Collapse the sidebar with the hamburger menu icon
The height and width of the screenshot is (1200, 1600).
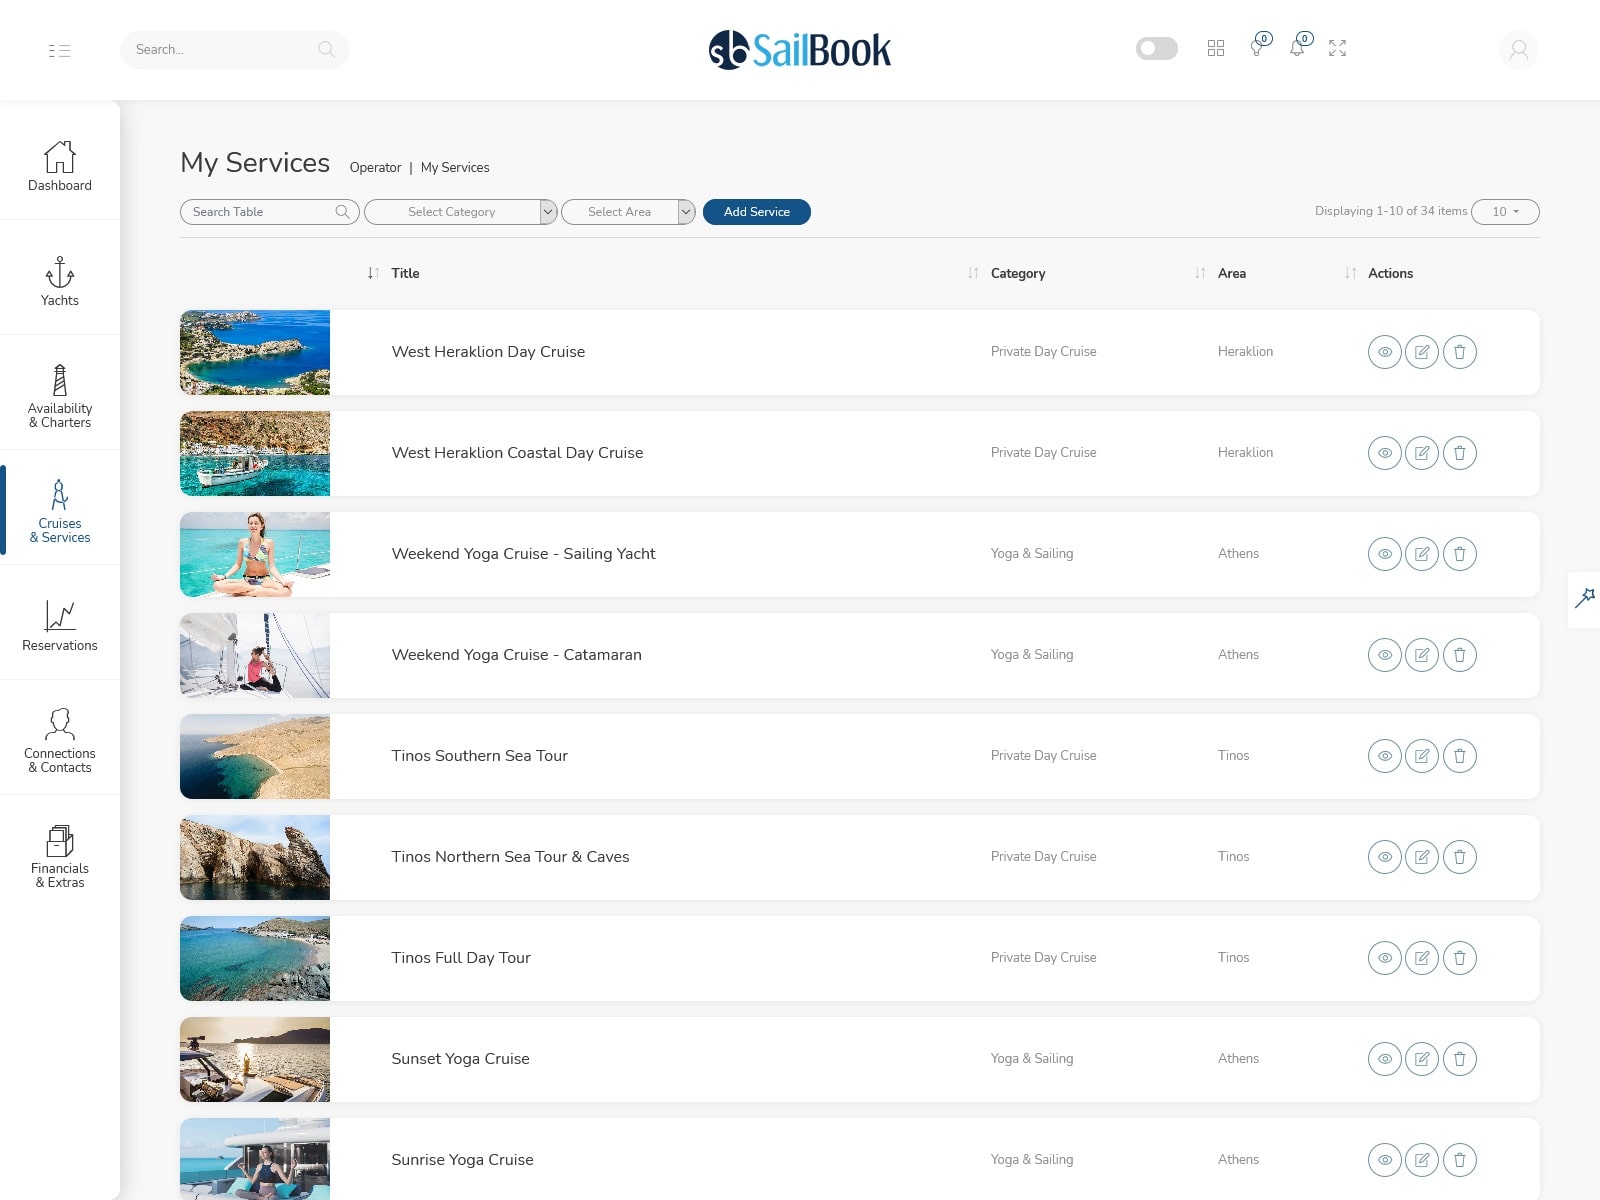59,50
